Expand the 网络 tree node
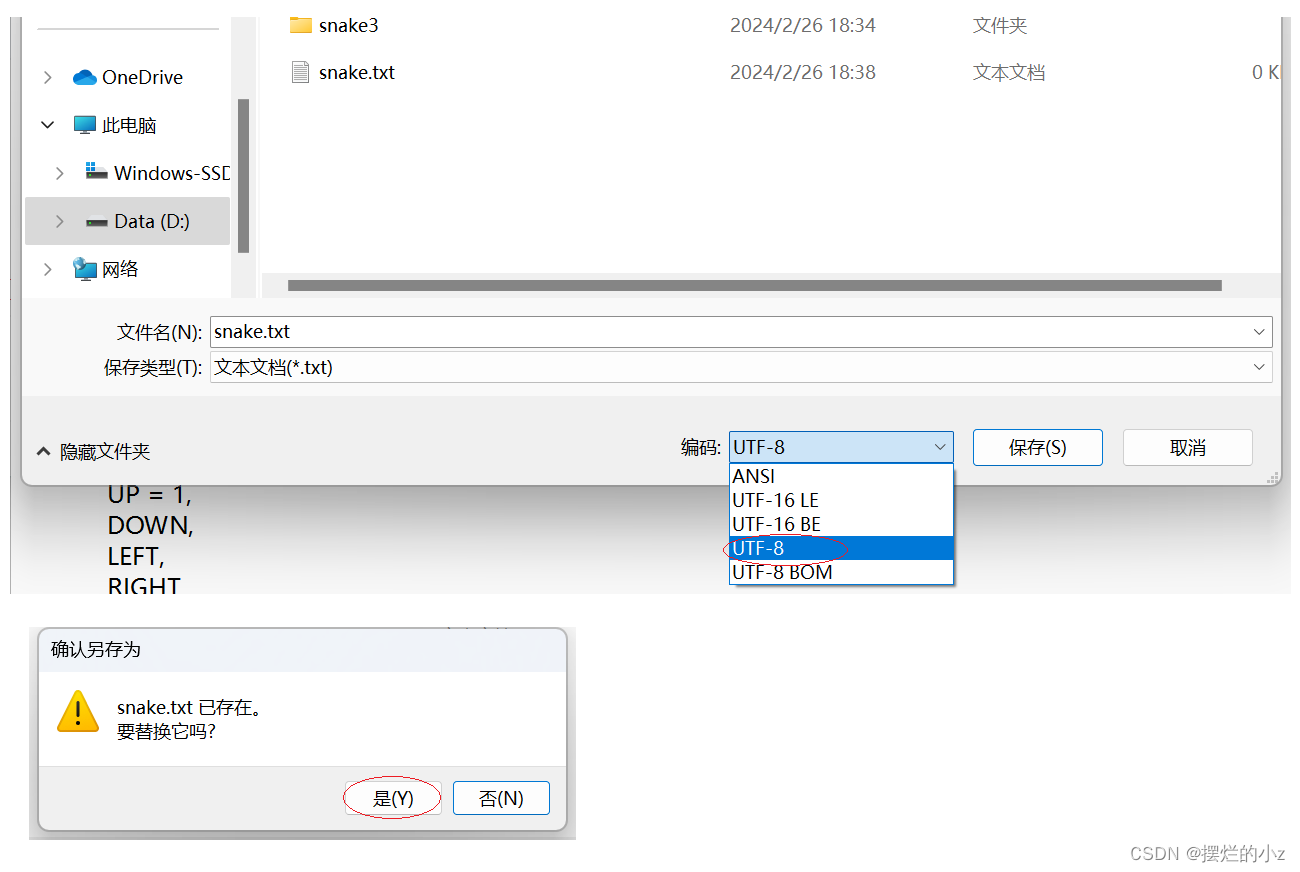The width and height of the screenshot is (1300, 872). point(47,269)
